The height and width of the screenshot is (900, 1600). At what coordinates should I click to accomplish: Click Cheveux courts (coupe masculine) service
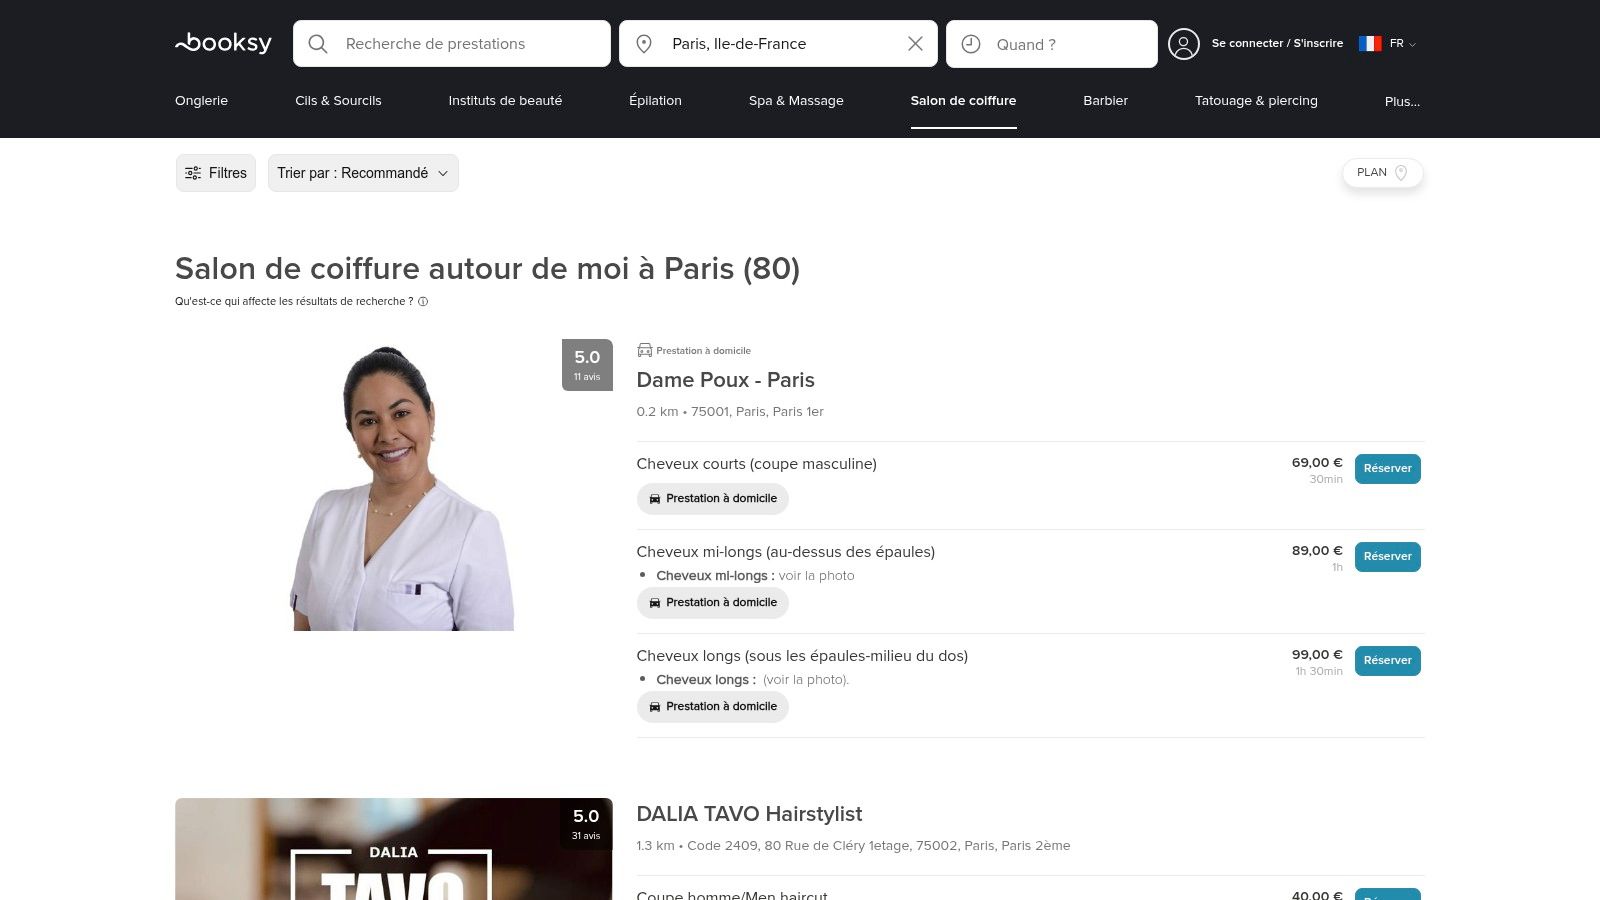[756, 464]
